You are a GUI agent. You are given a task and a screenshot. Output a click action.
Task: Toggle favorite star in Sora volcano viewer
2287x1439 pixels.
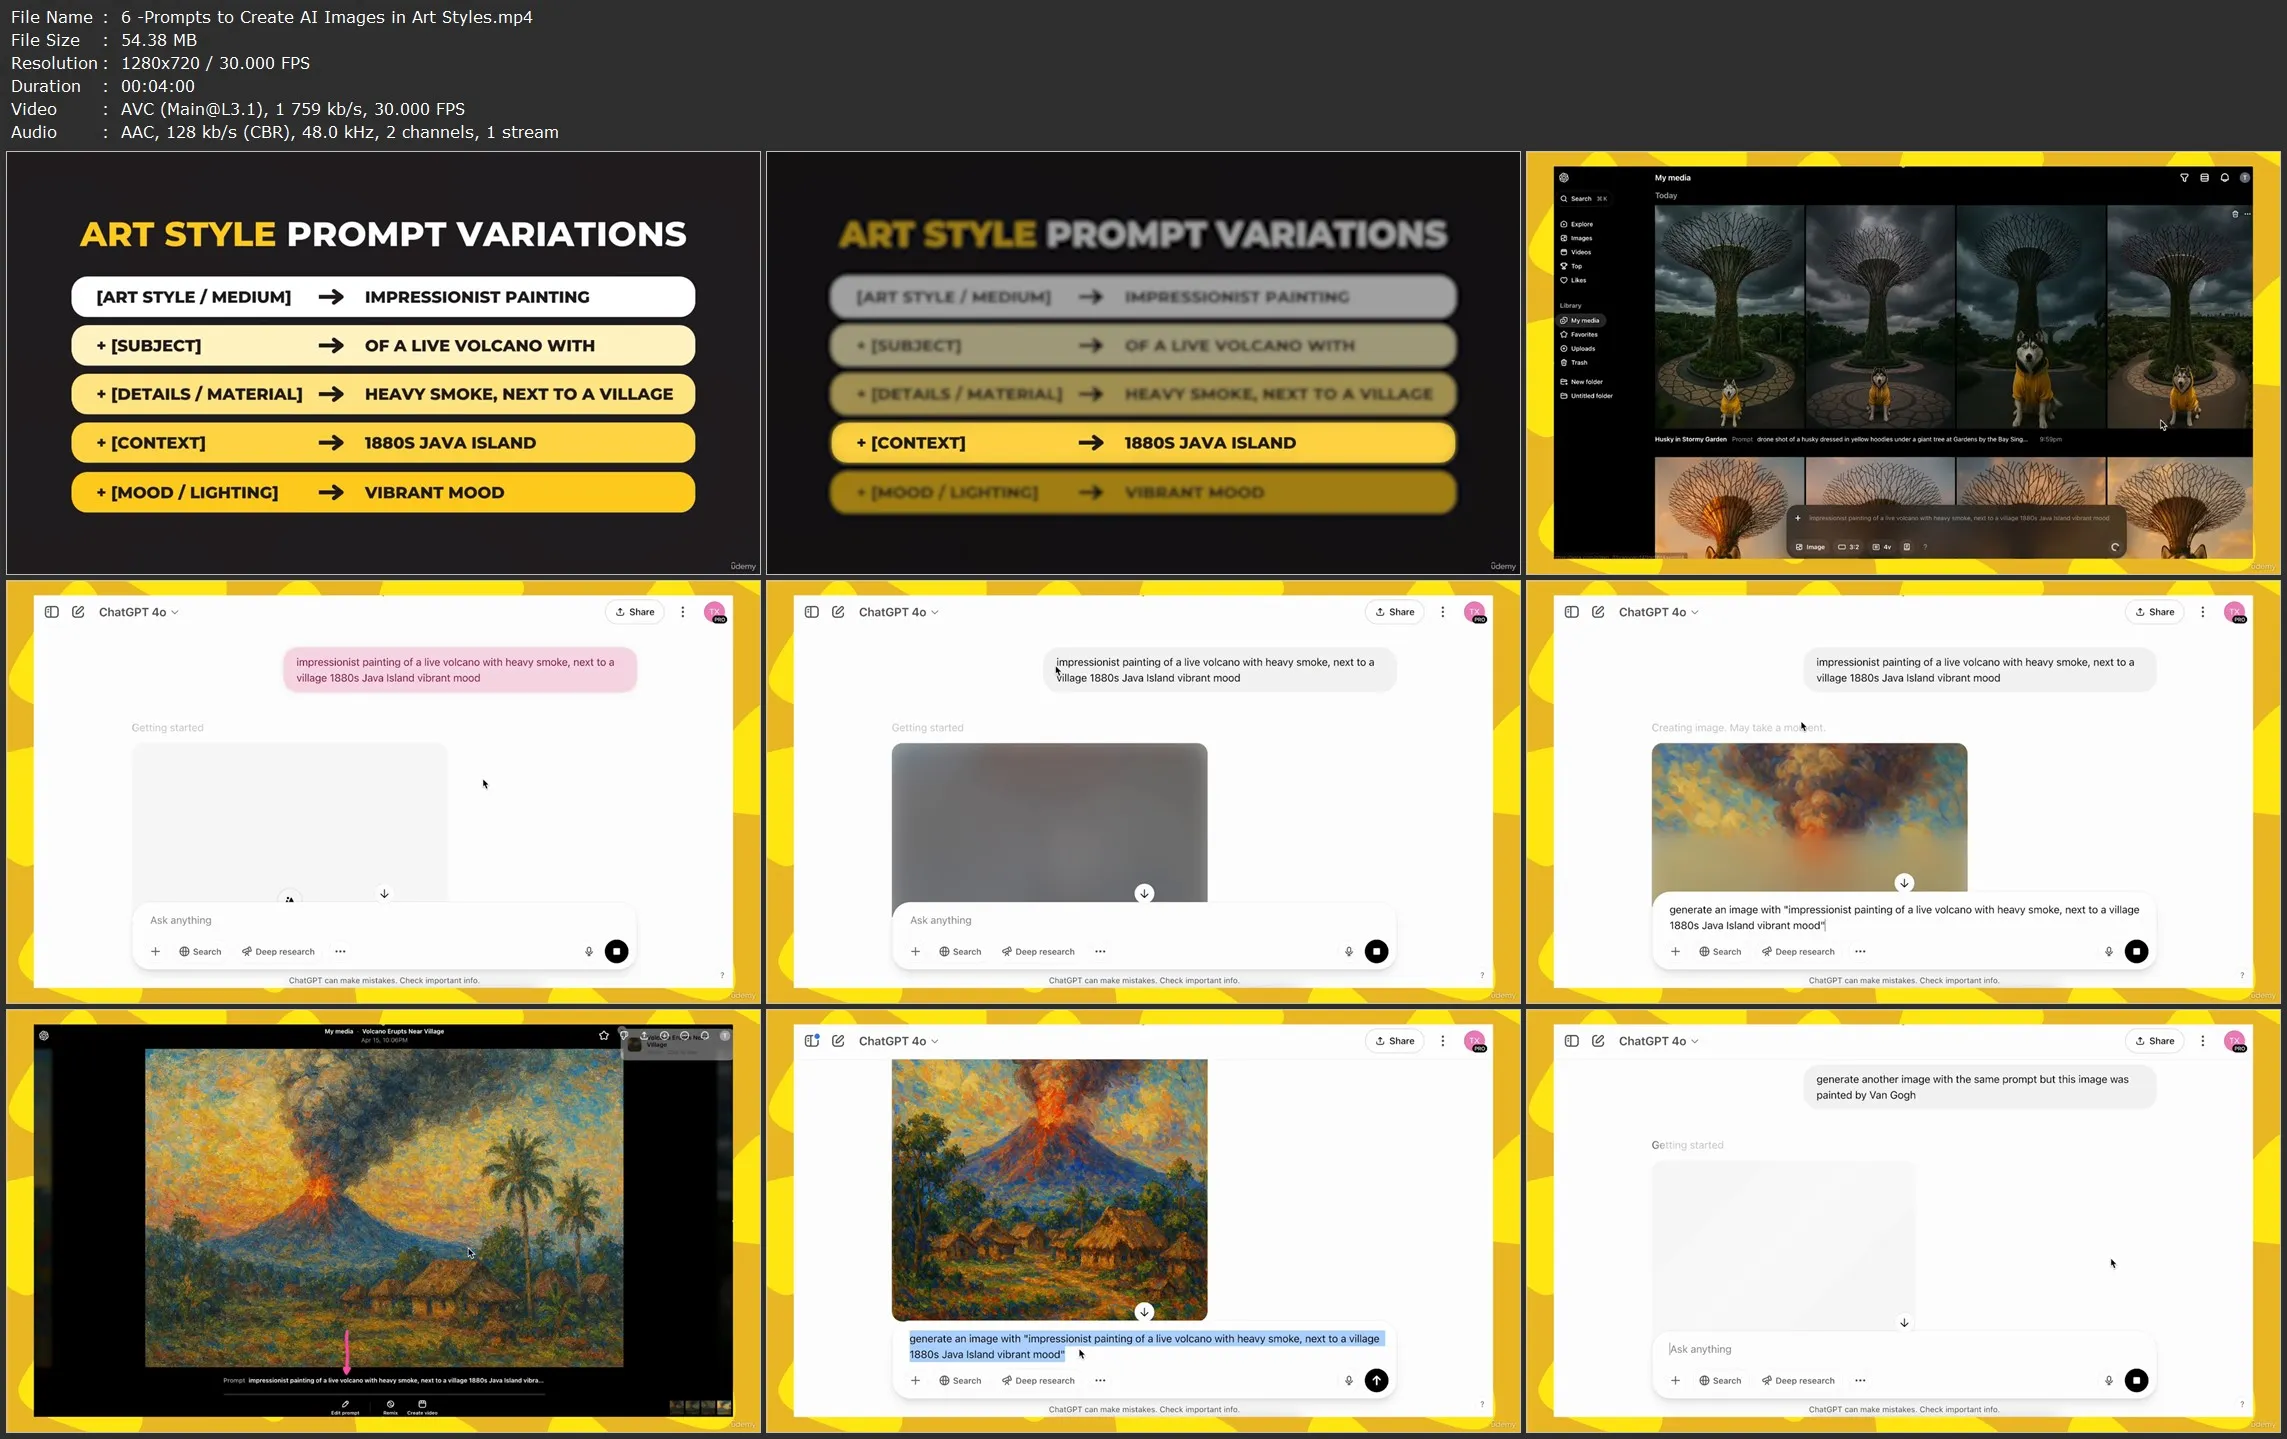[603, 1035]
